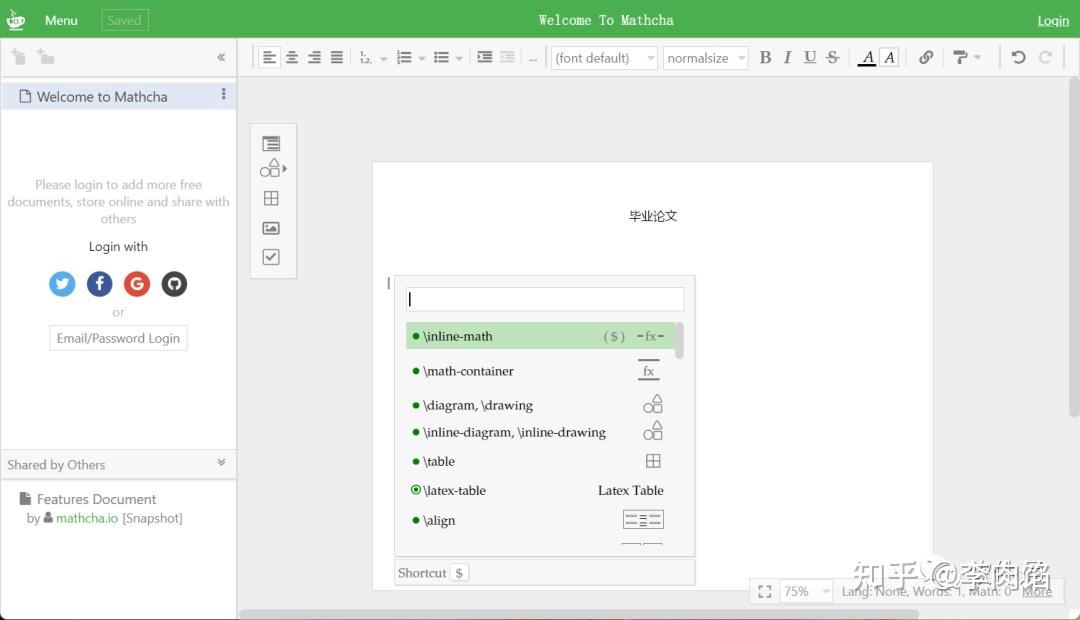
Task: Choose the \inline-diagram, \inline-drawing command
Action: coord(541,433)
